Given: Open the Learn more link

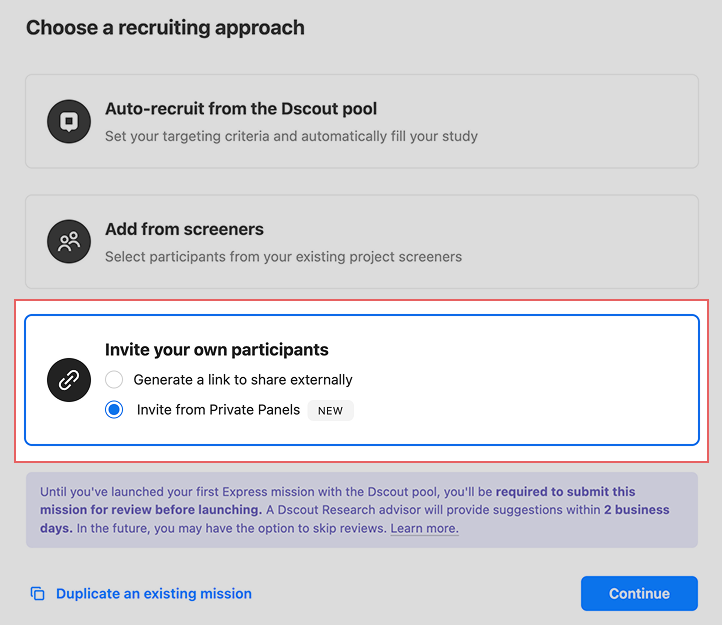Looking at the screenshot, I should pos(425,528).
